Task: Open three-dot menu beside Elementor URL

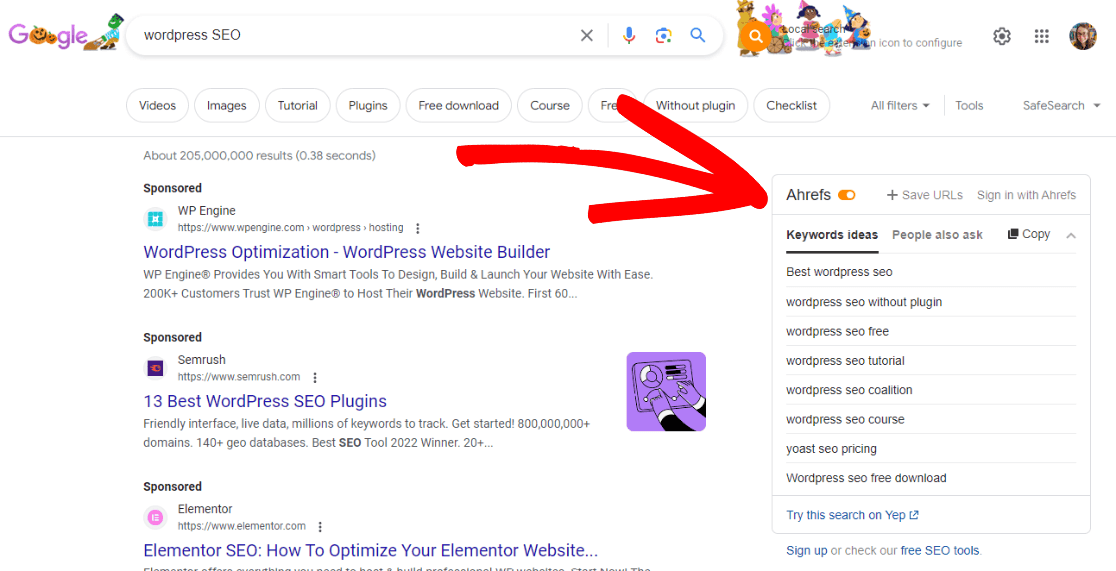Action: [x=320, y=527]
